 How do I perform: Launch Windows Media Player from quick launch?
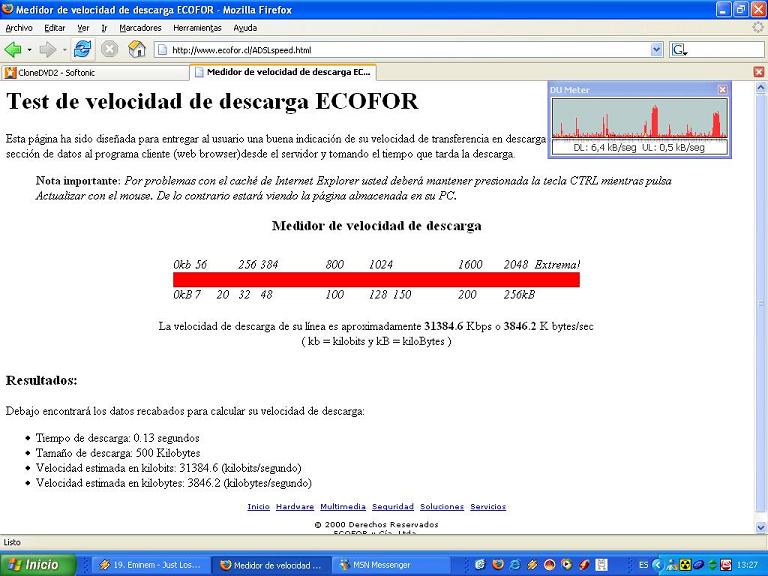point(567,565)
